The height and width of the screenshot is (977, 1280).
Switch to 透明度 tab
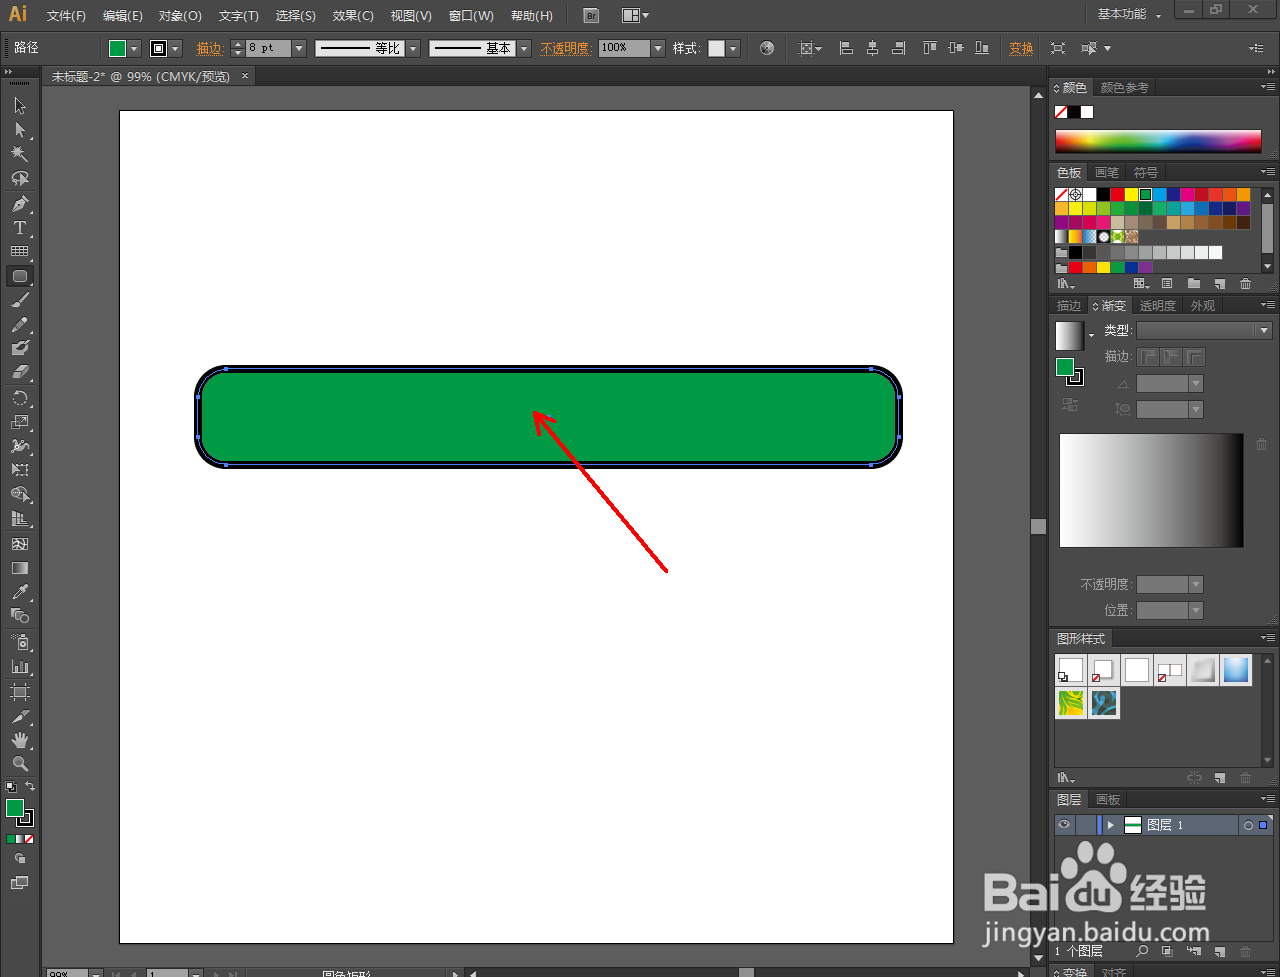coord(1157,306)
